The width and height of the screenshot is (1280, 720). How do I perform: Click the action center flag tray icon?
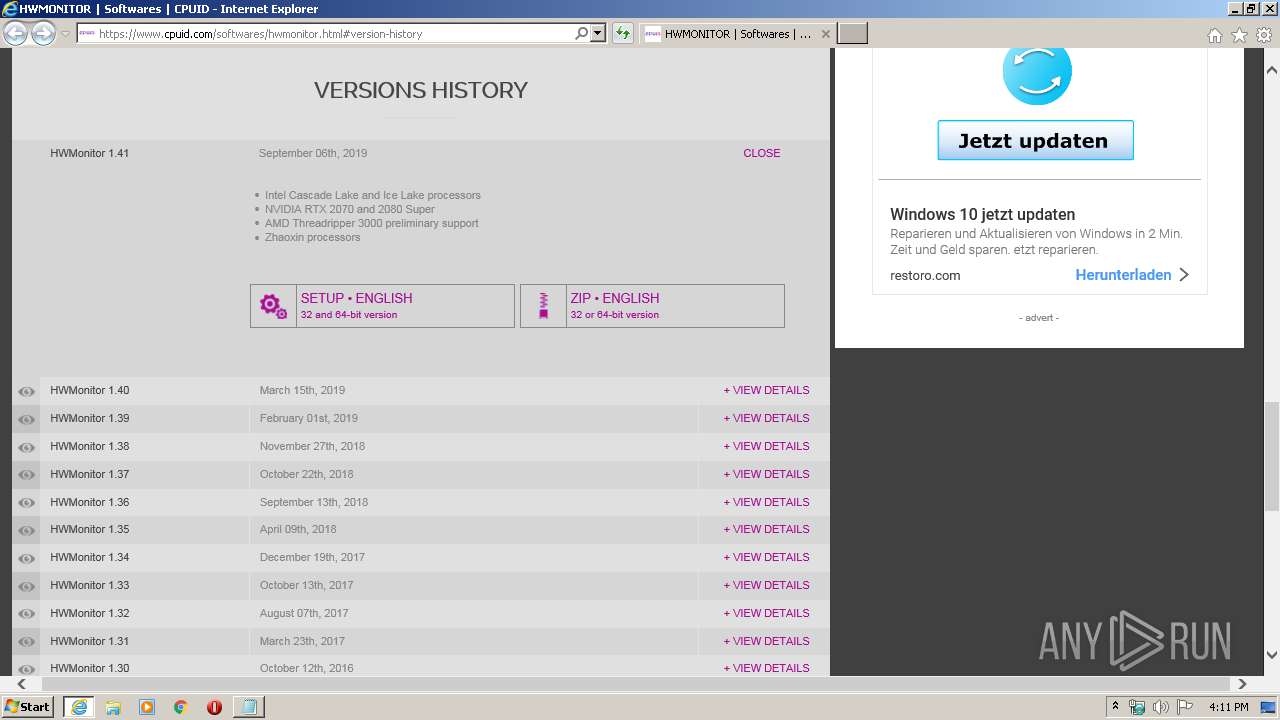[x=1184, y=707]
